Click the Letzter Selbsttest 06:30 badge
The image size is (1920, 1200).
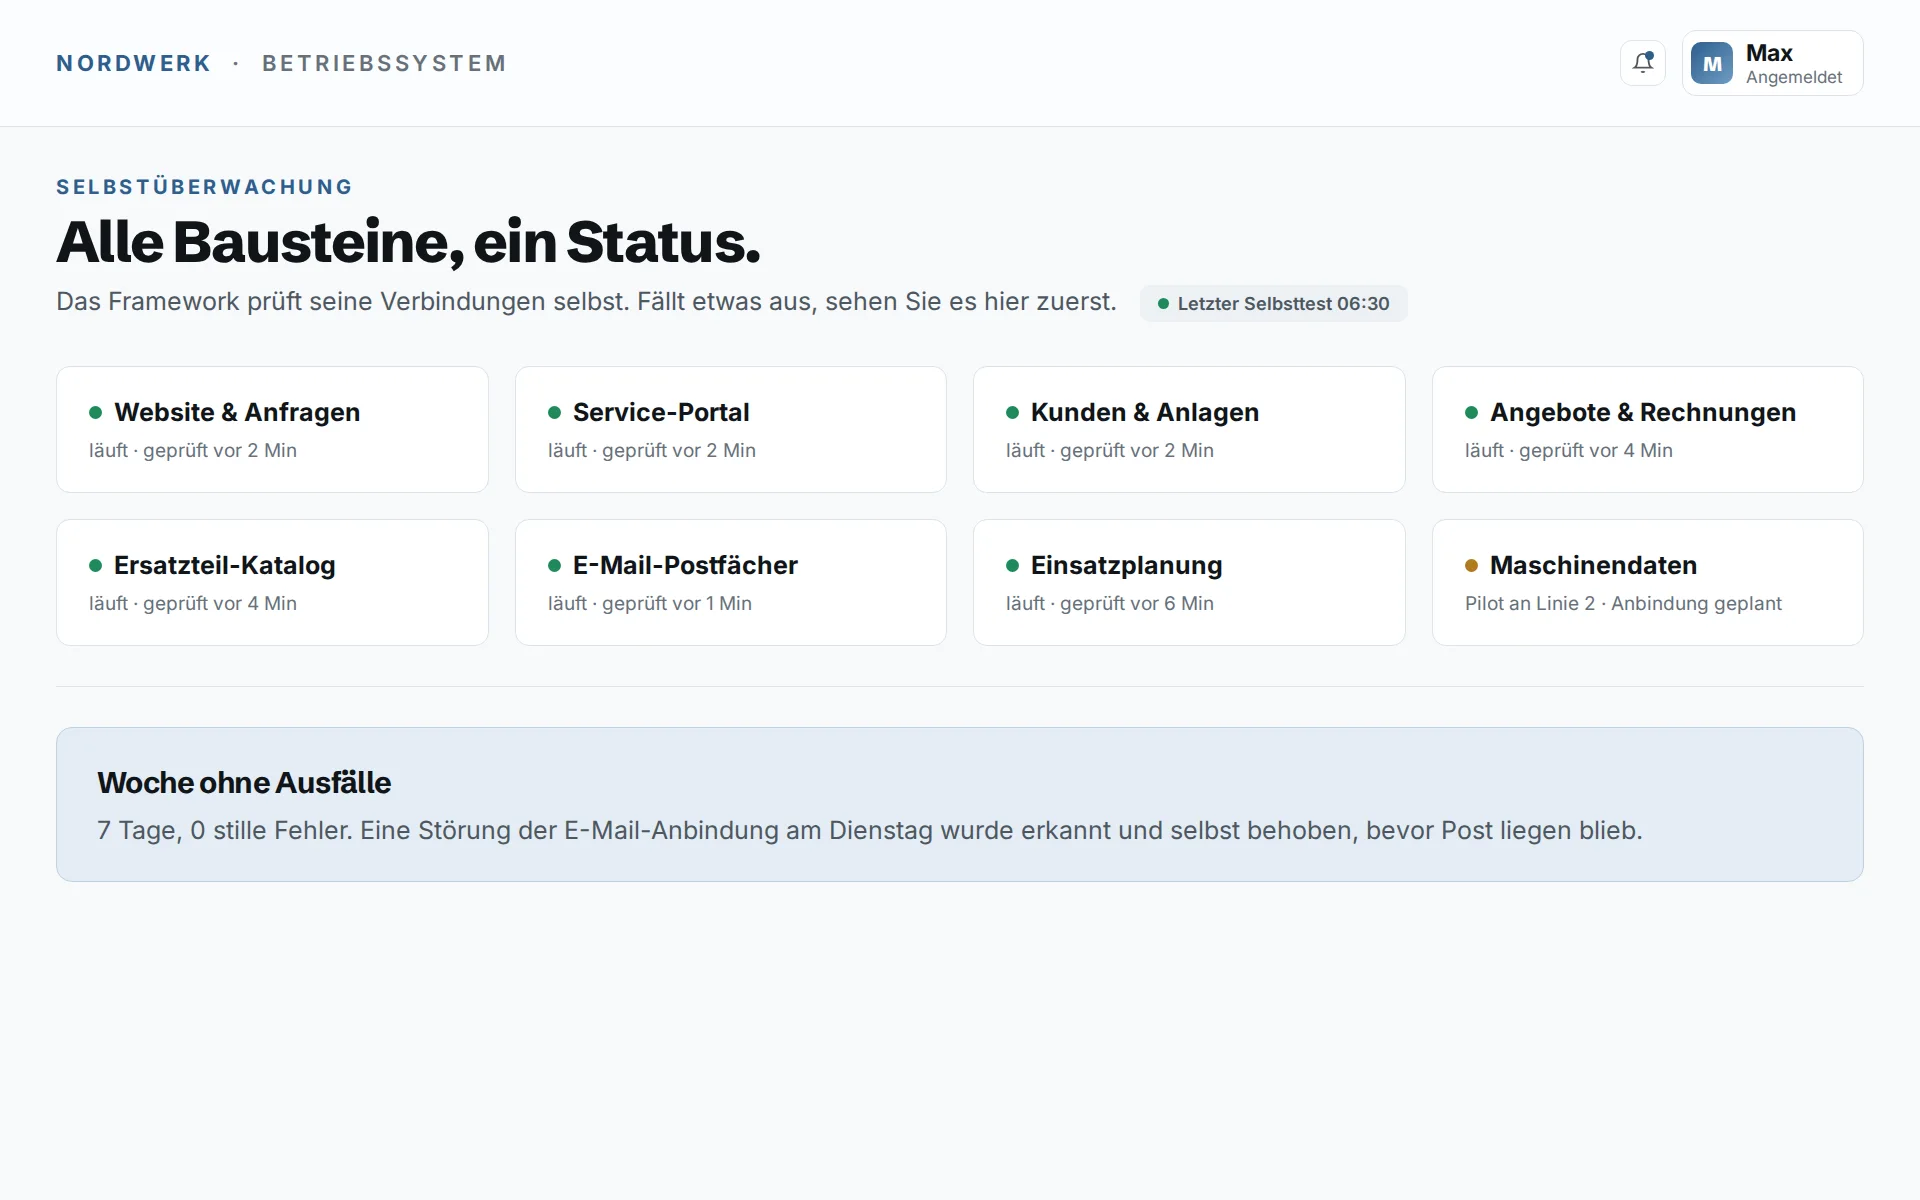point(1273,303)
